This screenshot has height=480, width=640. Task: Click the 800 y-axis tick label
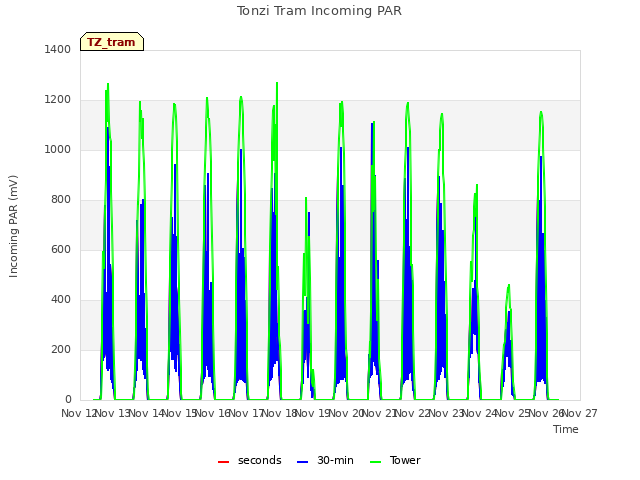(x=61, y=200)
